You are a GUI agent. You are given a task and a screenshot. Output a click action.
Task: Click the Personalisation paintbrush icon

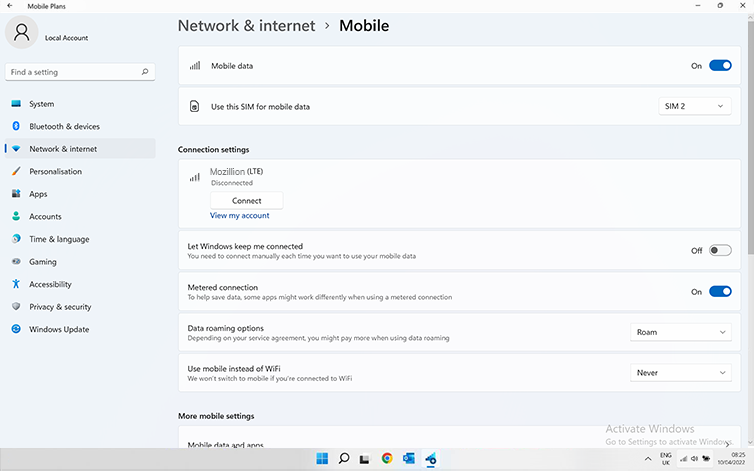pos(16,171)
